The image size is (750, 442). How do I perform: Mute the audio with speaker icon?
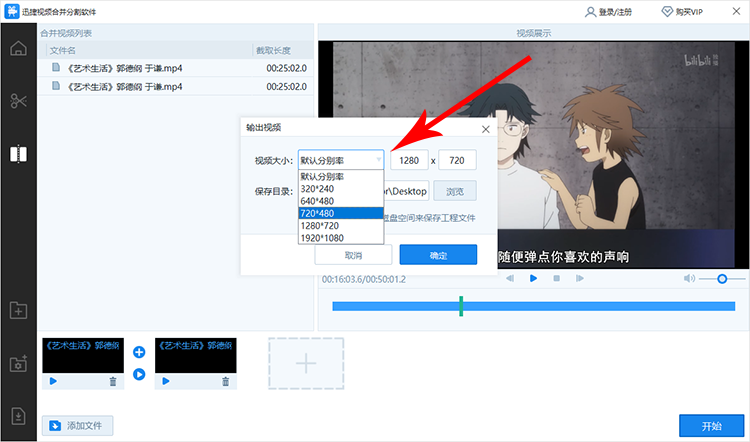689,278
